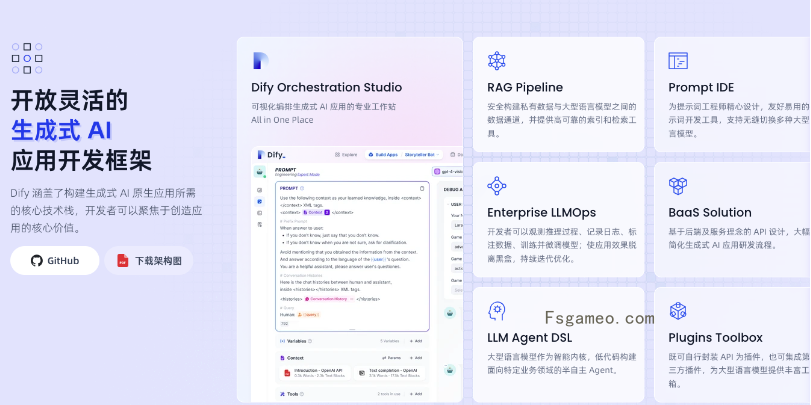Add a new variable in Variables row
Screen dimensions: 811x405
415,341
